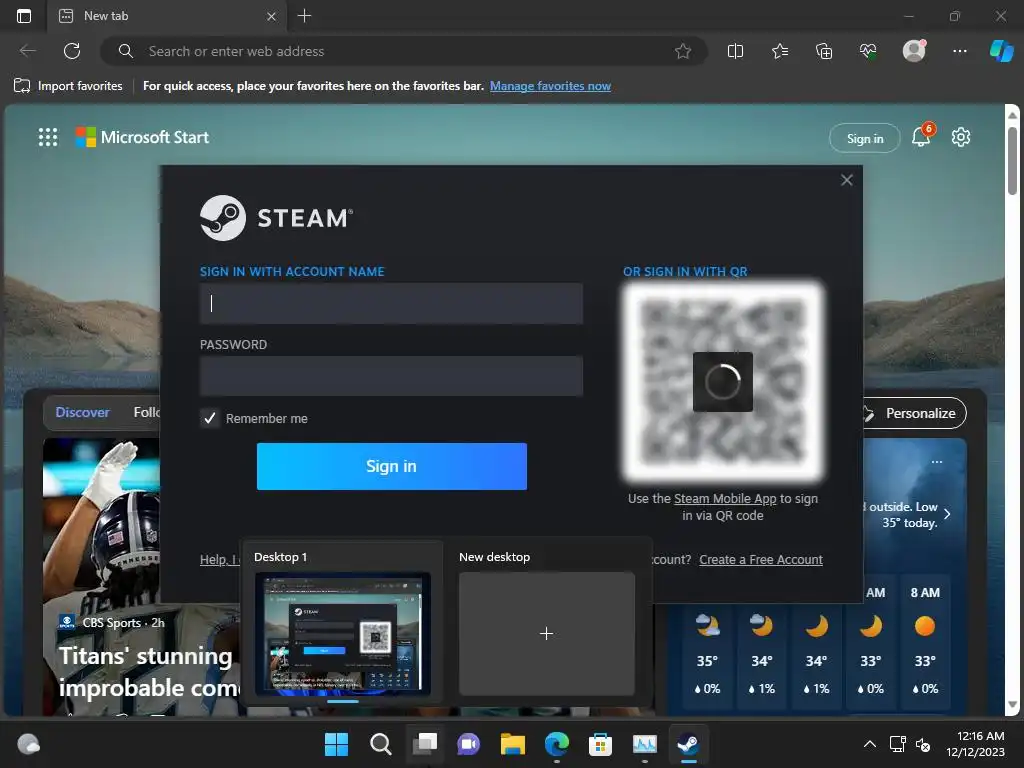Open the Favorites list icon
The width and height of the screenshot is (1024, 768).
point(780,51)
